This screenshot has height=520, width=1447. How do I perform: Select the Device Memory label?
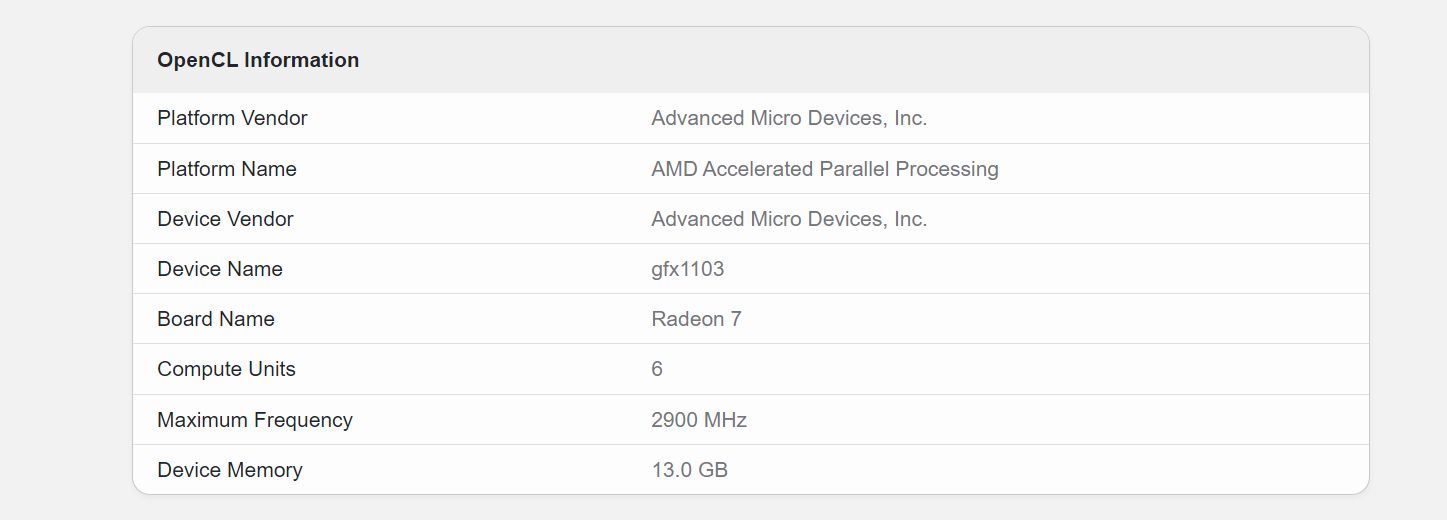point(230,470)
